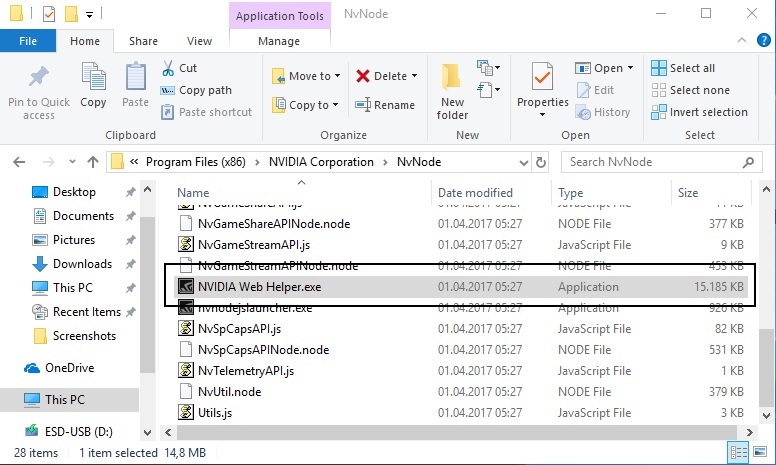Open the Manage tab under Application Tools
This screenshot has width=776, height=465.
(279, 41)
